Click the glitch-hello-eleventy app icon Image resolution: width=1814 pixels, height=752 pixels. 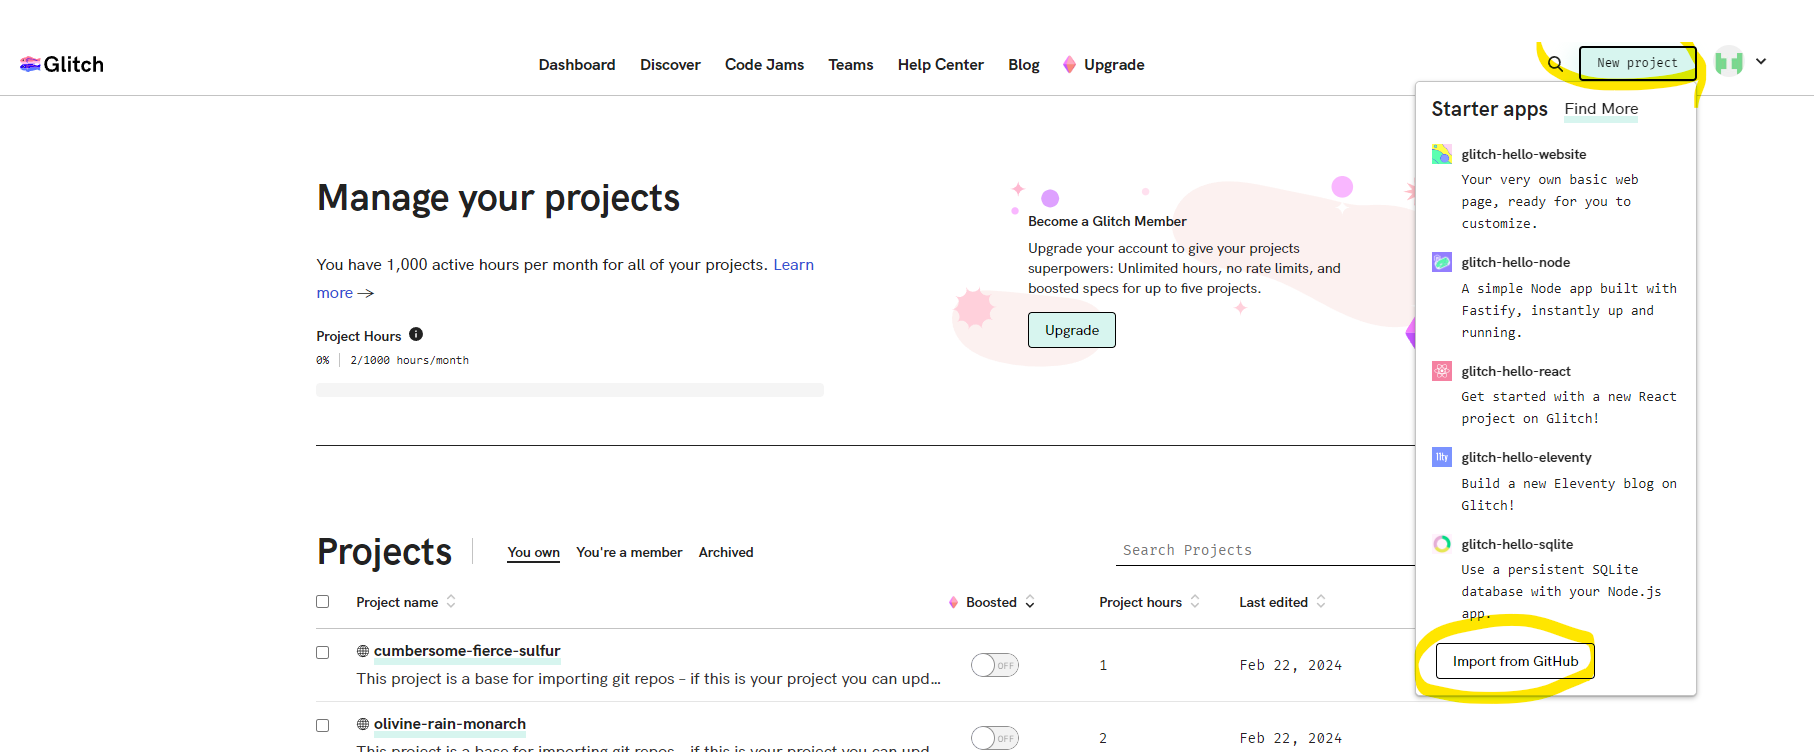1442,457
